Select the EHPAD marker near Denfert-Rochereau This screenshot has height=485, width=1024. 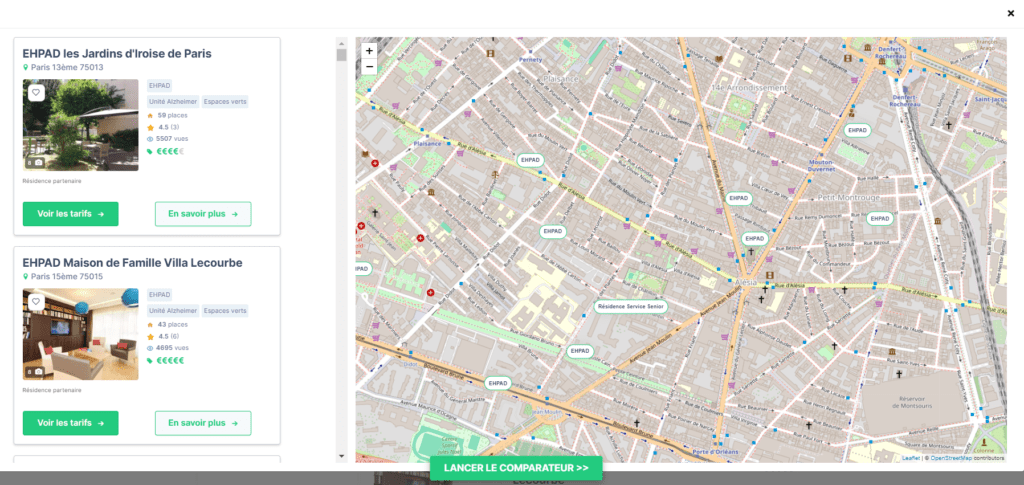[x=857, y=130]
